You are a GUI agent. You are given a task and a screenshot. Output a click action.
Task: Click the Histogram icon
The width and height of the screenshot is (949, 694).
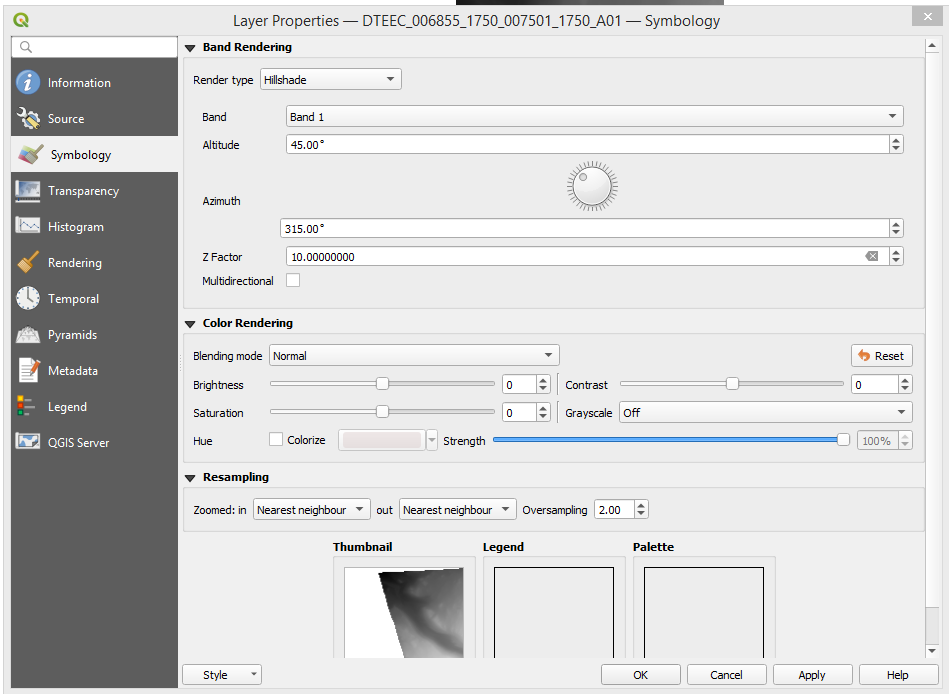[28, 226]
